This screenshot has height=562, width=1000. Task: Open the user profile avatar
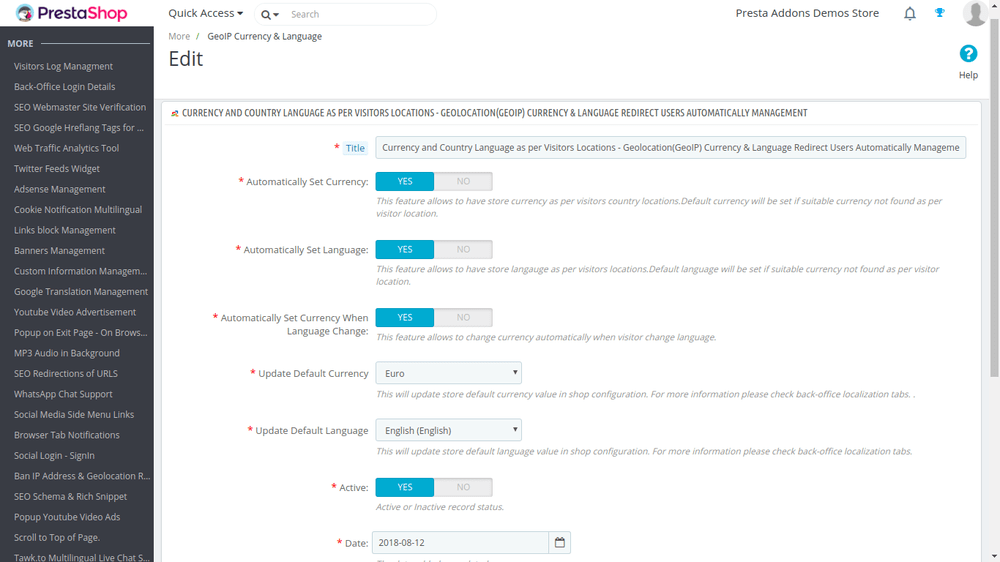pos(974,13)
